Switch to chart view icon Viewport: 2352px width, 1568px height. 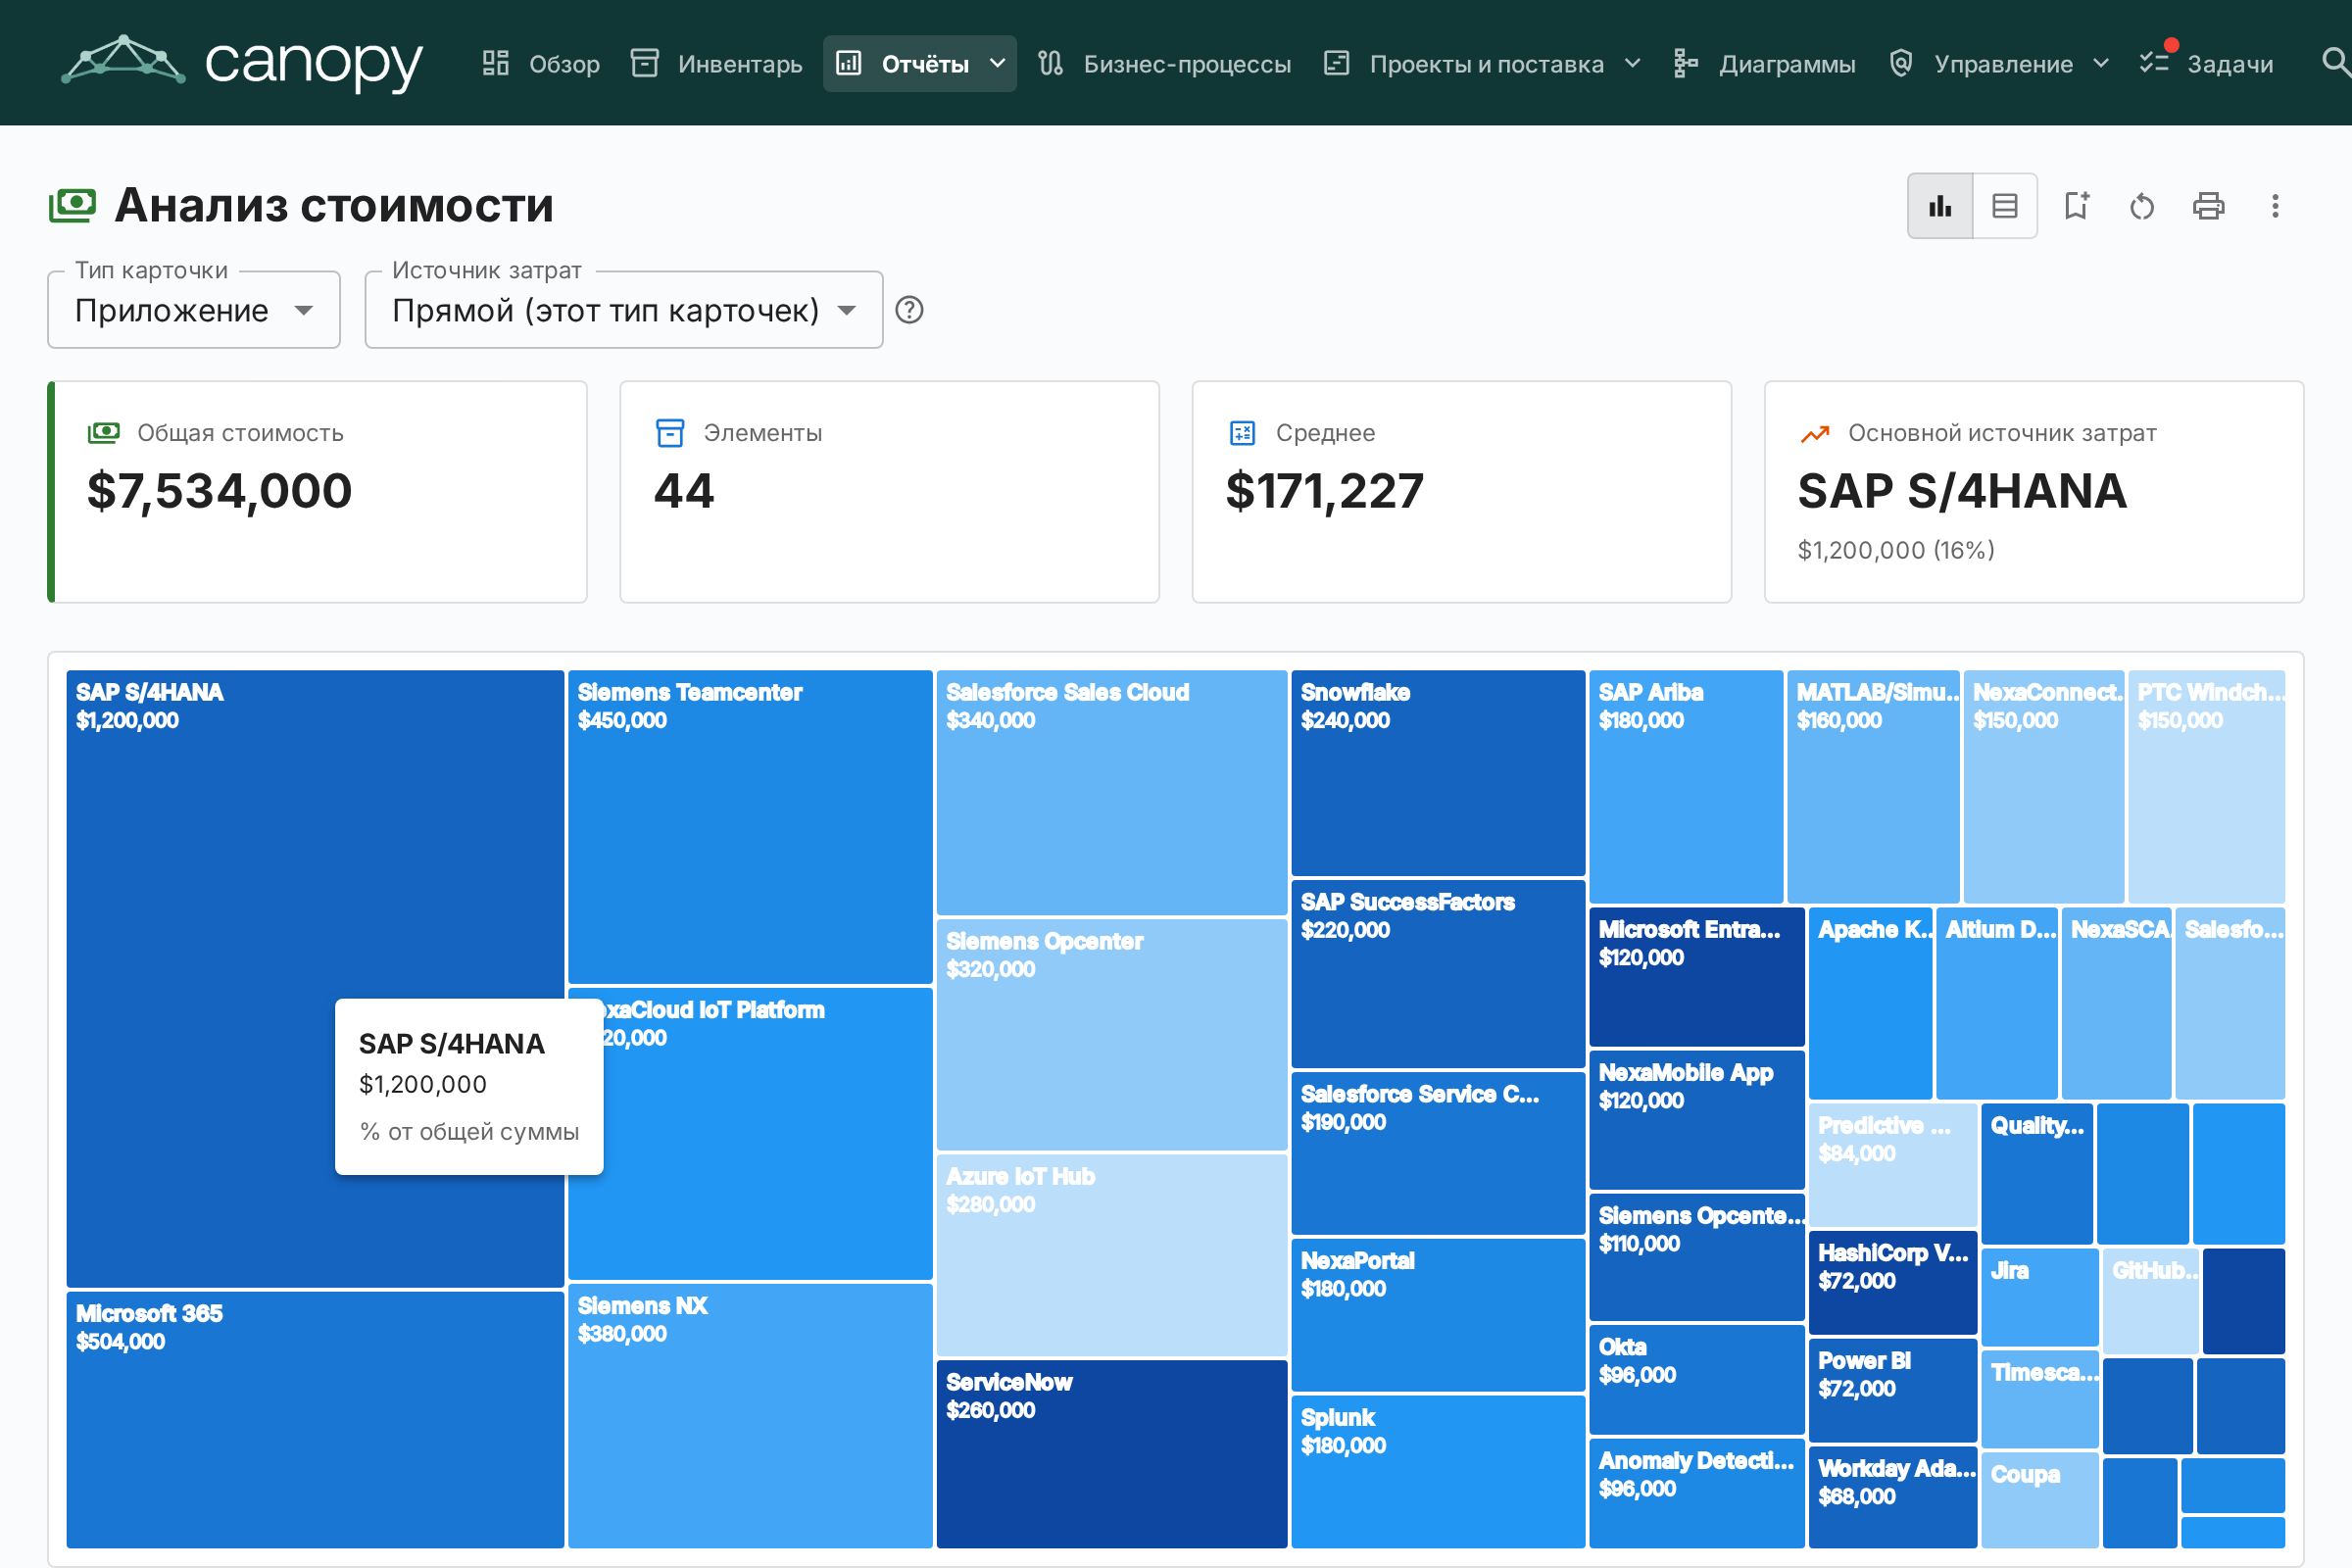[1940, 206]
